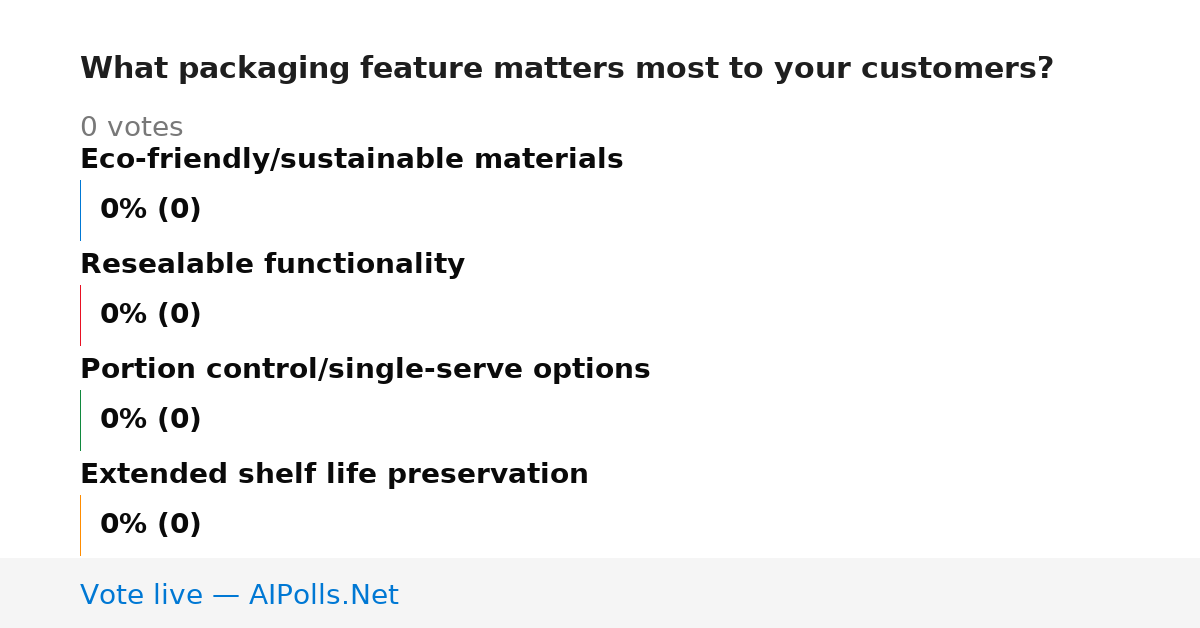
Task: Choose Extended shelf life preservation
Action: click(334, 475)
